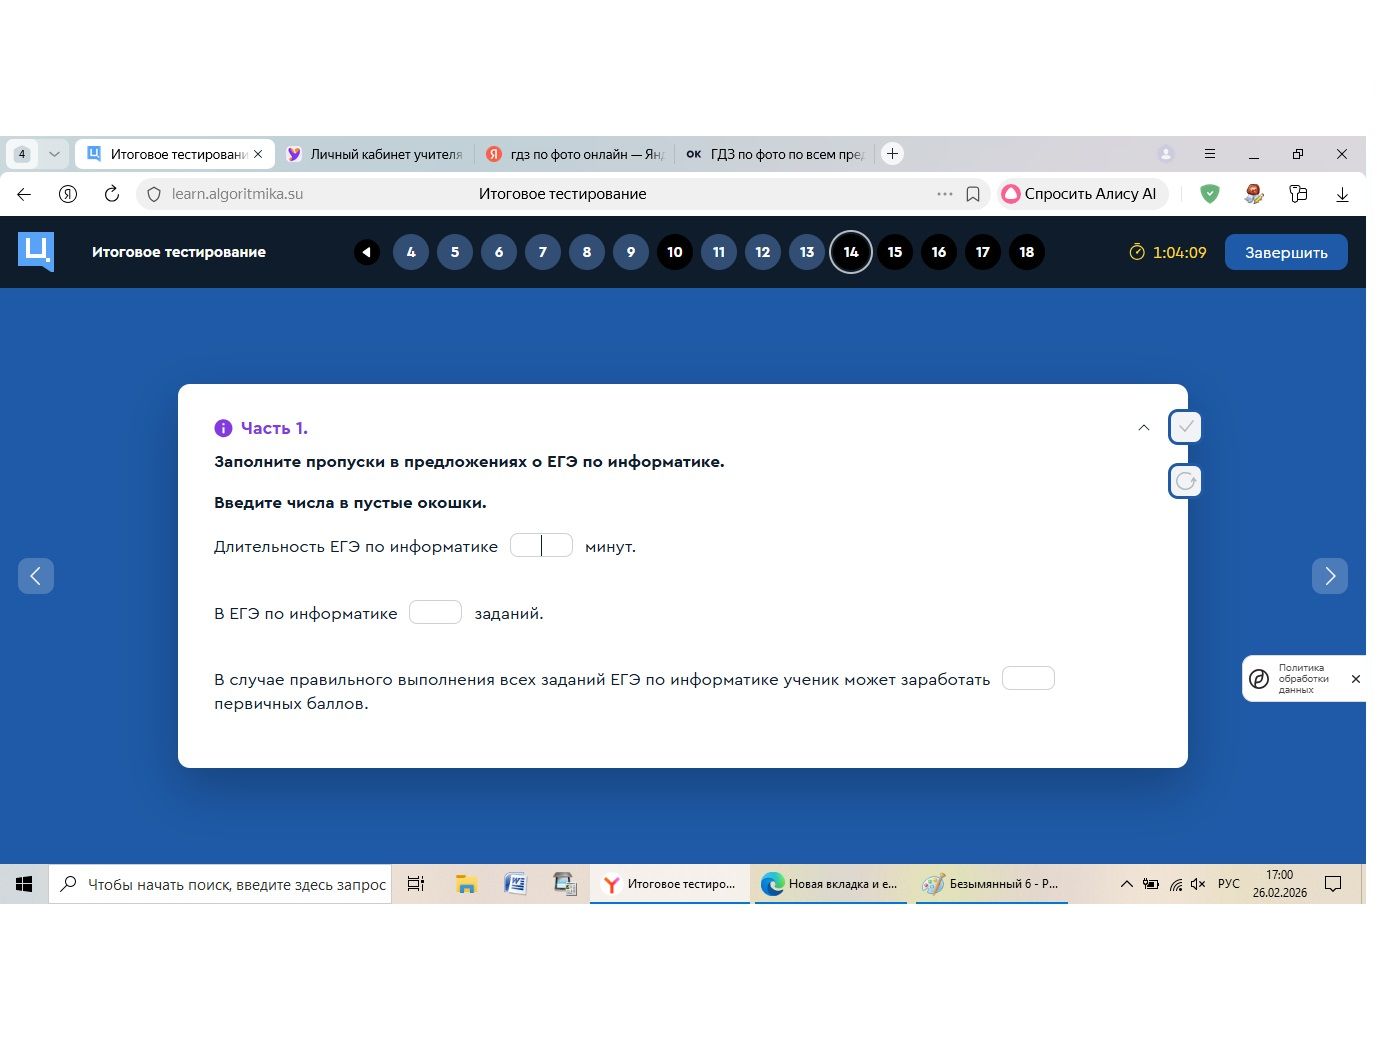Close the data policy popup
Screen dimensions: 1392x1041
click(1356, 679)
